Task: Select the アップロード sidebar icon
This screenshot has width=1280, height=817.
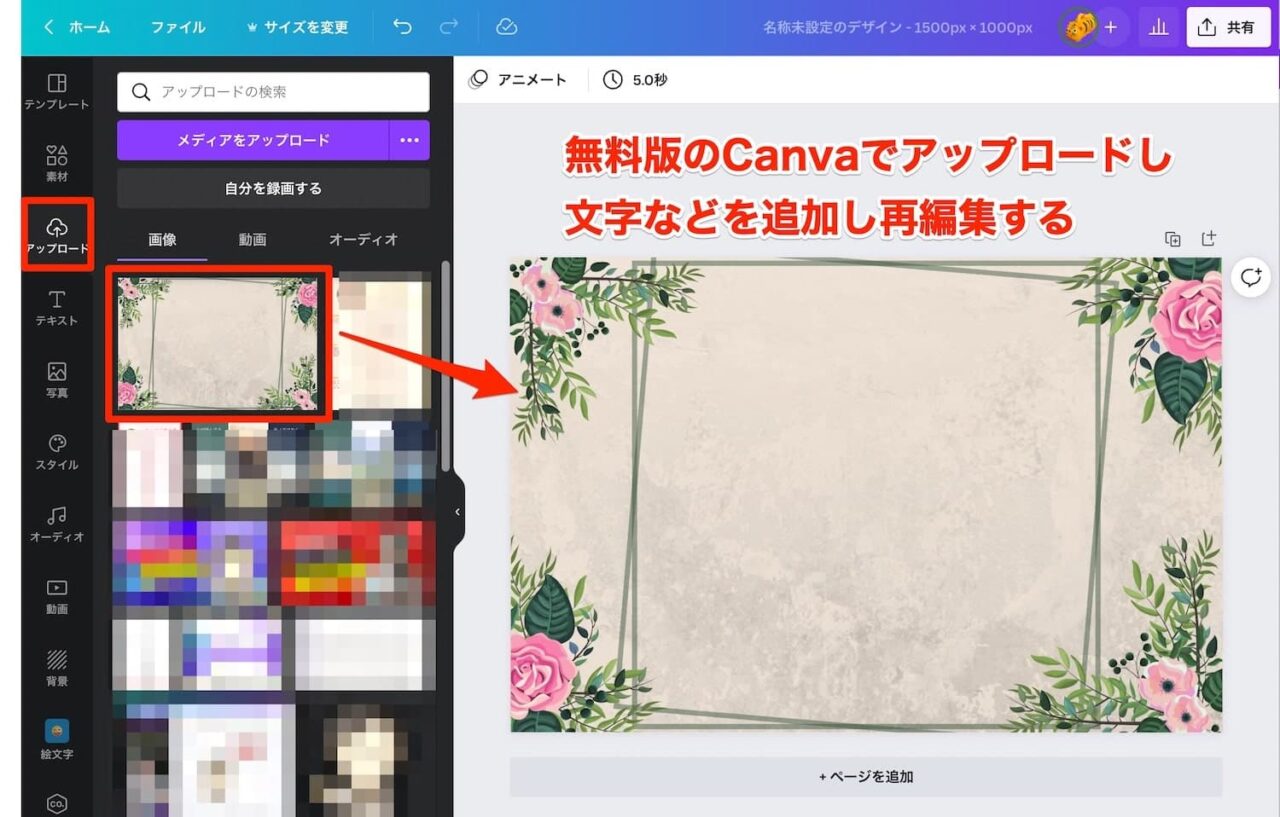Action: (57, 235)
